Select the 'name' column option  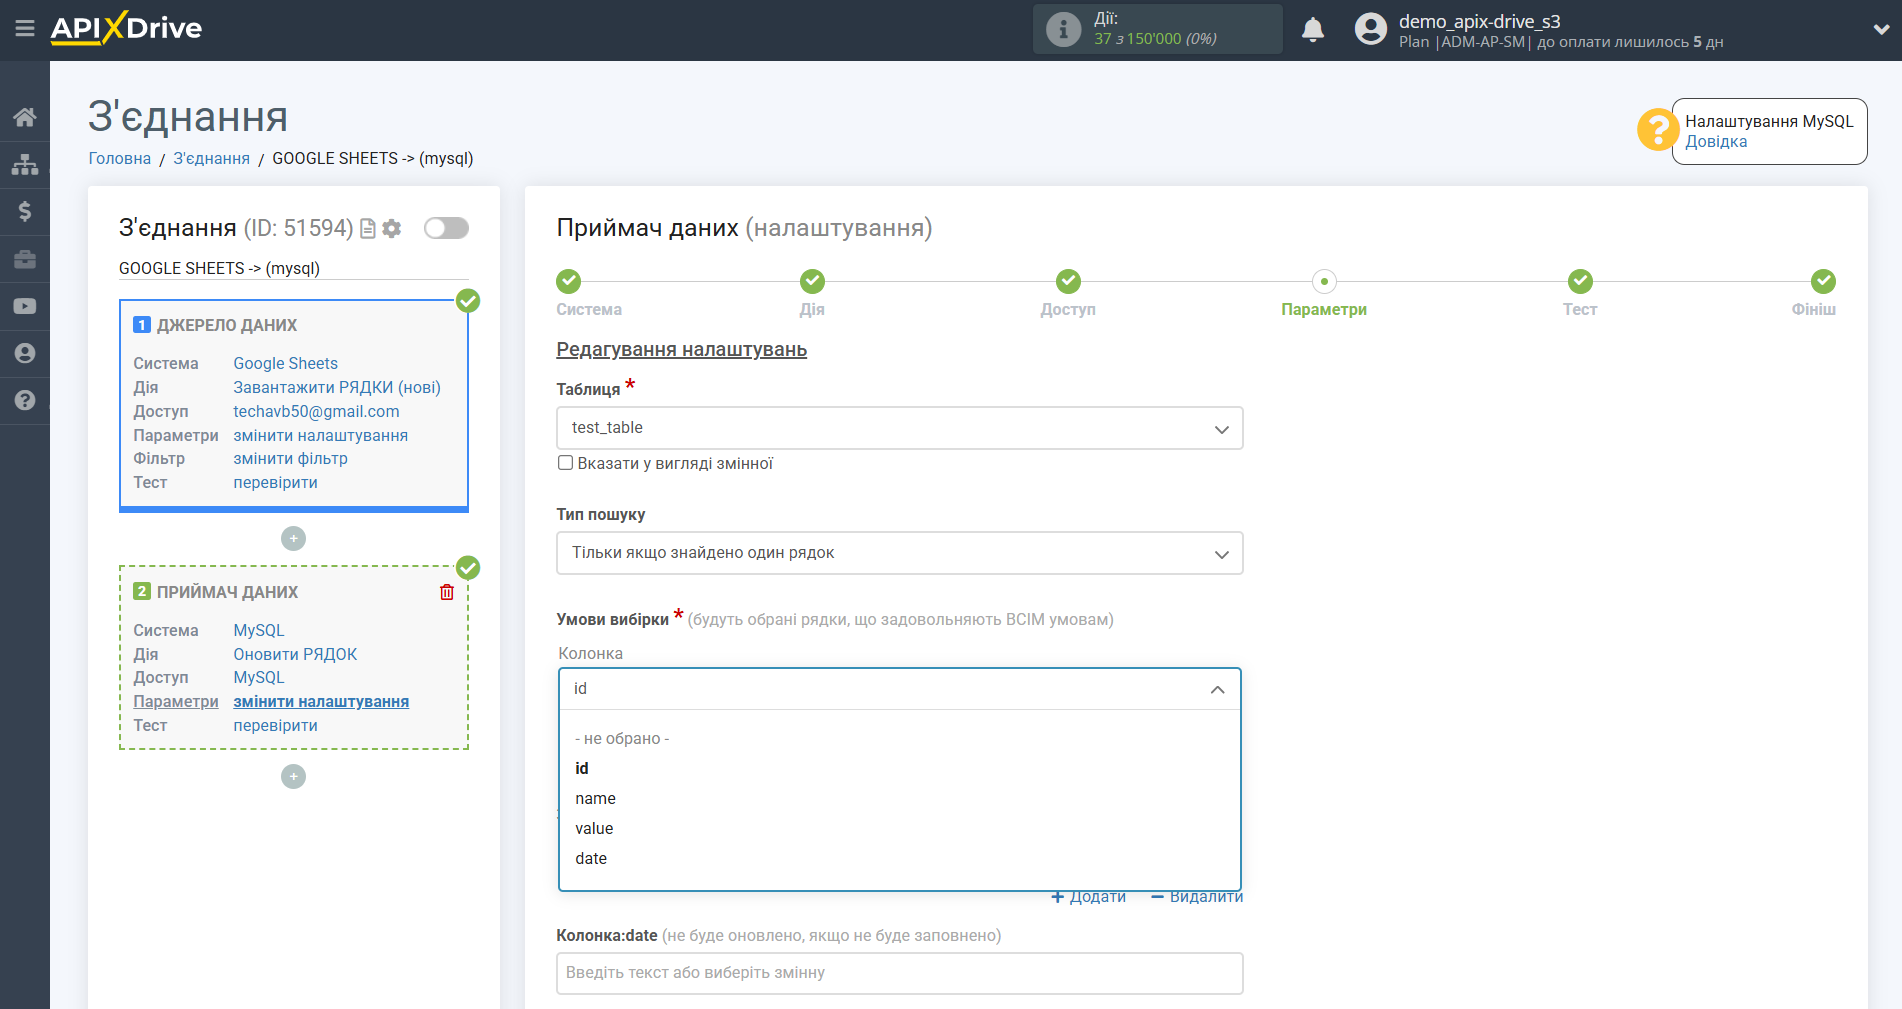[595, 799]
